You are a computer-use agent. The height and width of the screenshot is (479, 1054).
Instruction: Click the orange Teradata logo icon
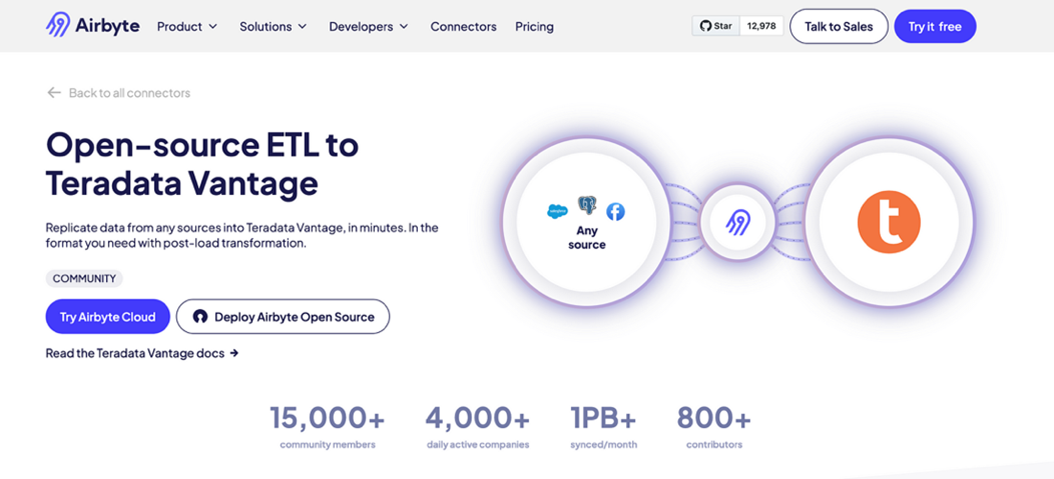pos(889,222)
